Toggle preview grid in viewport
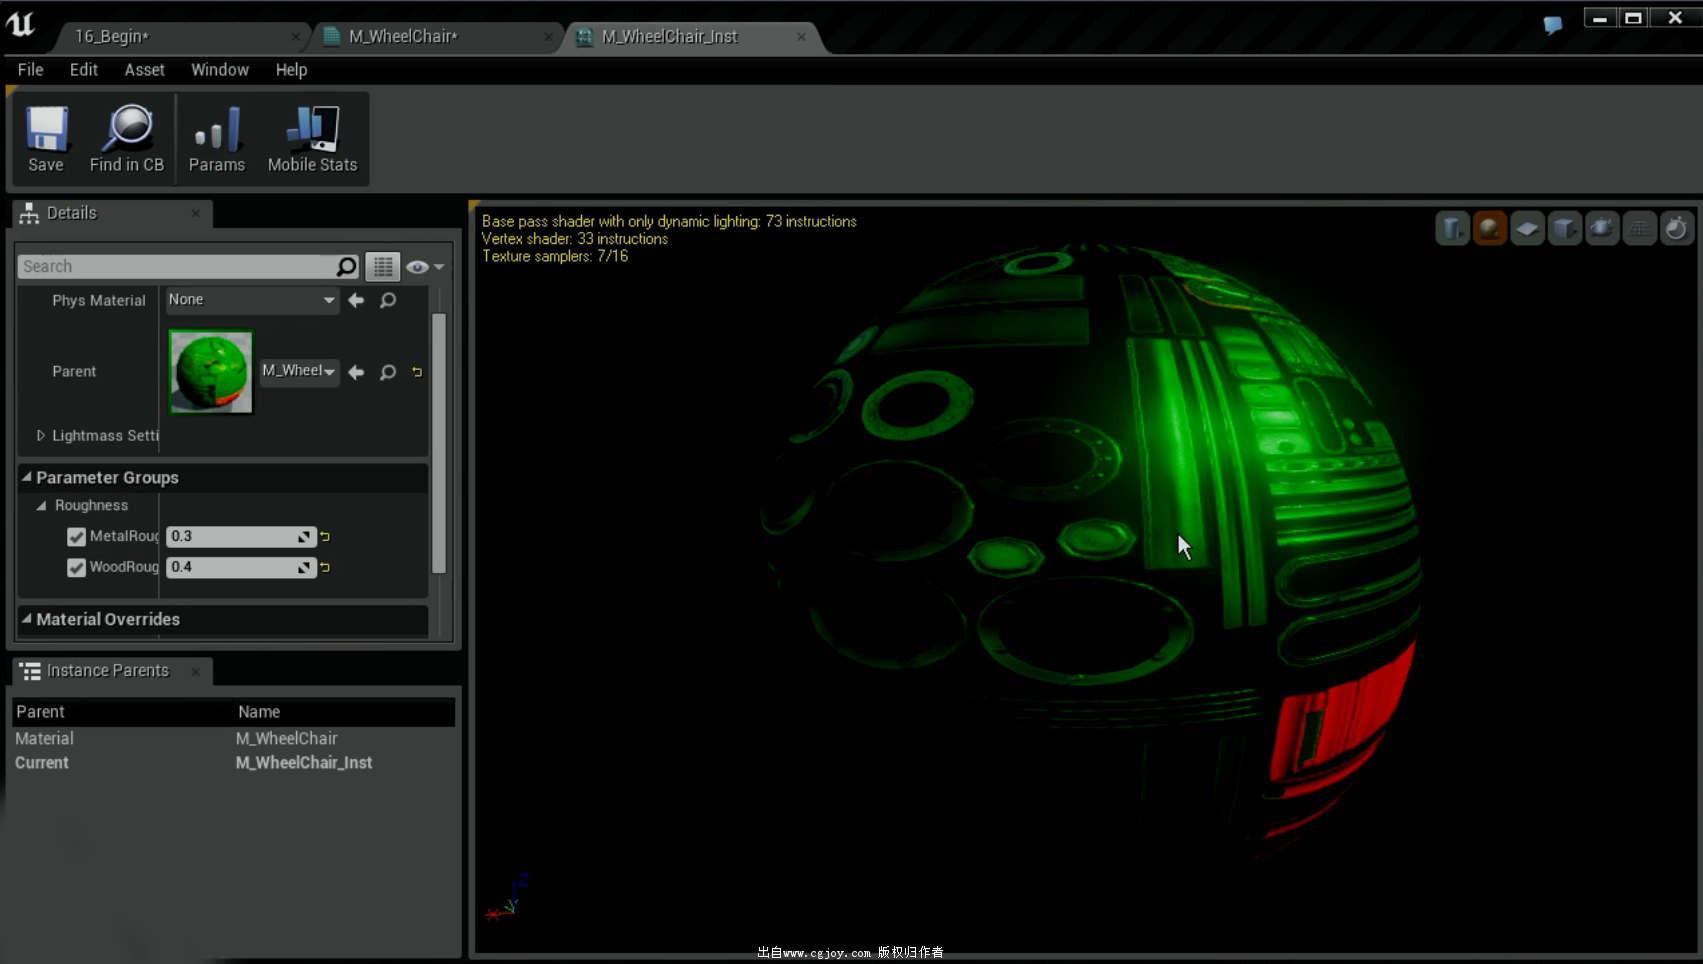This screenshot has width=1703, height=964. 1639,229
